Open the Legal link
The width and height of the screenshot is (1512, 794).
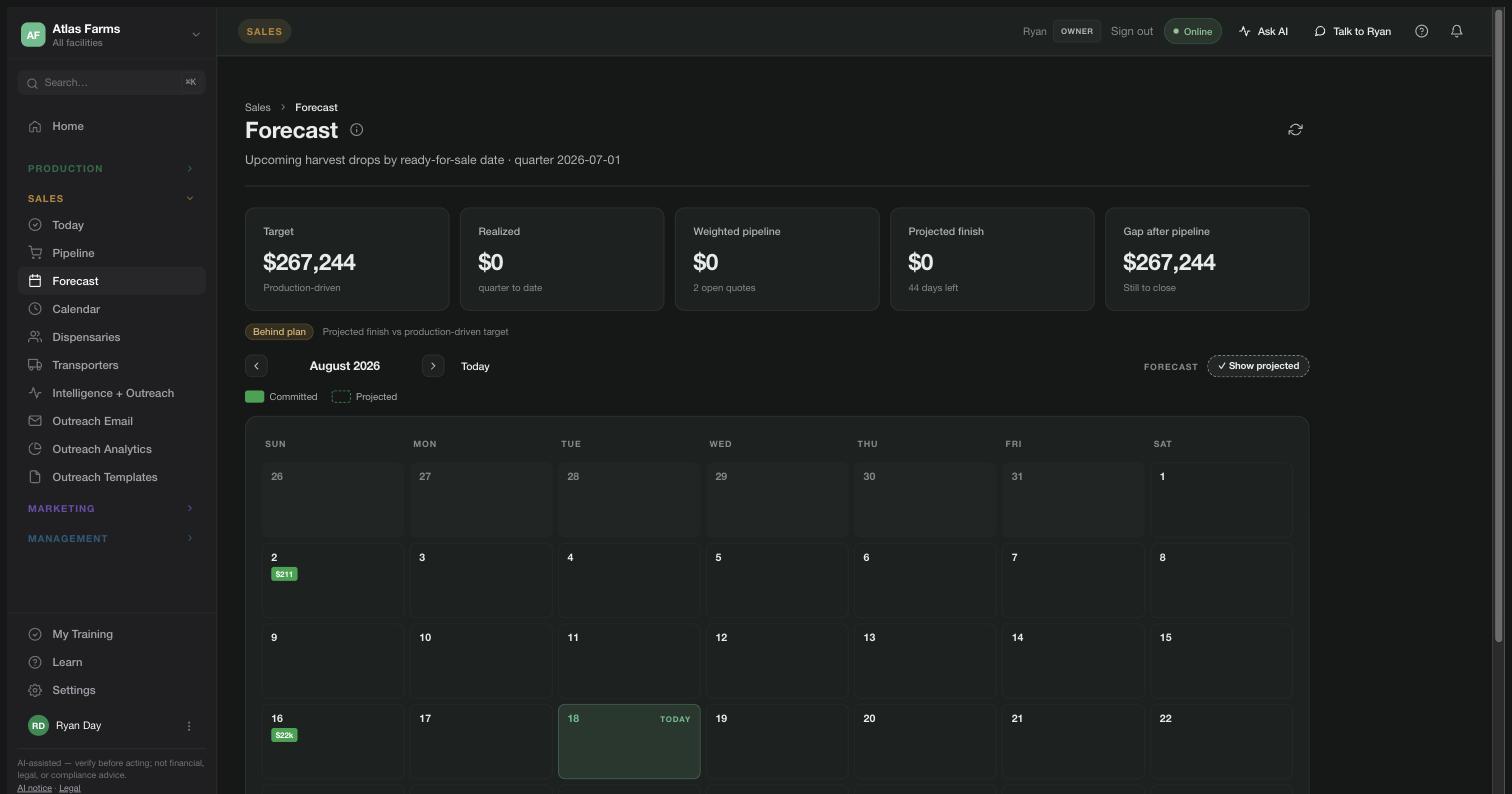(70, 788)
